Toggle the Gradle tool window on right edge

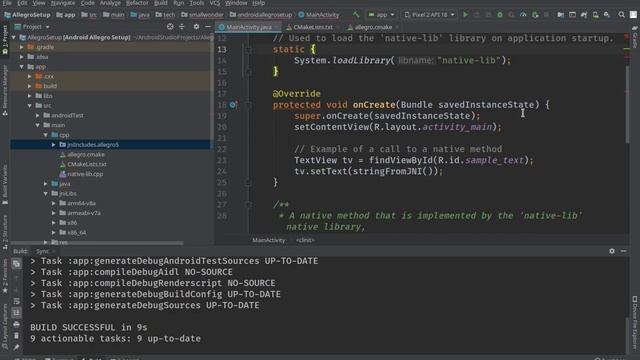(x=635, y=38)
